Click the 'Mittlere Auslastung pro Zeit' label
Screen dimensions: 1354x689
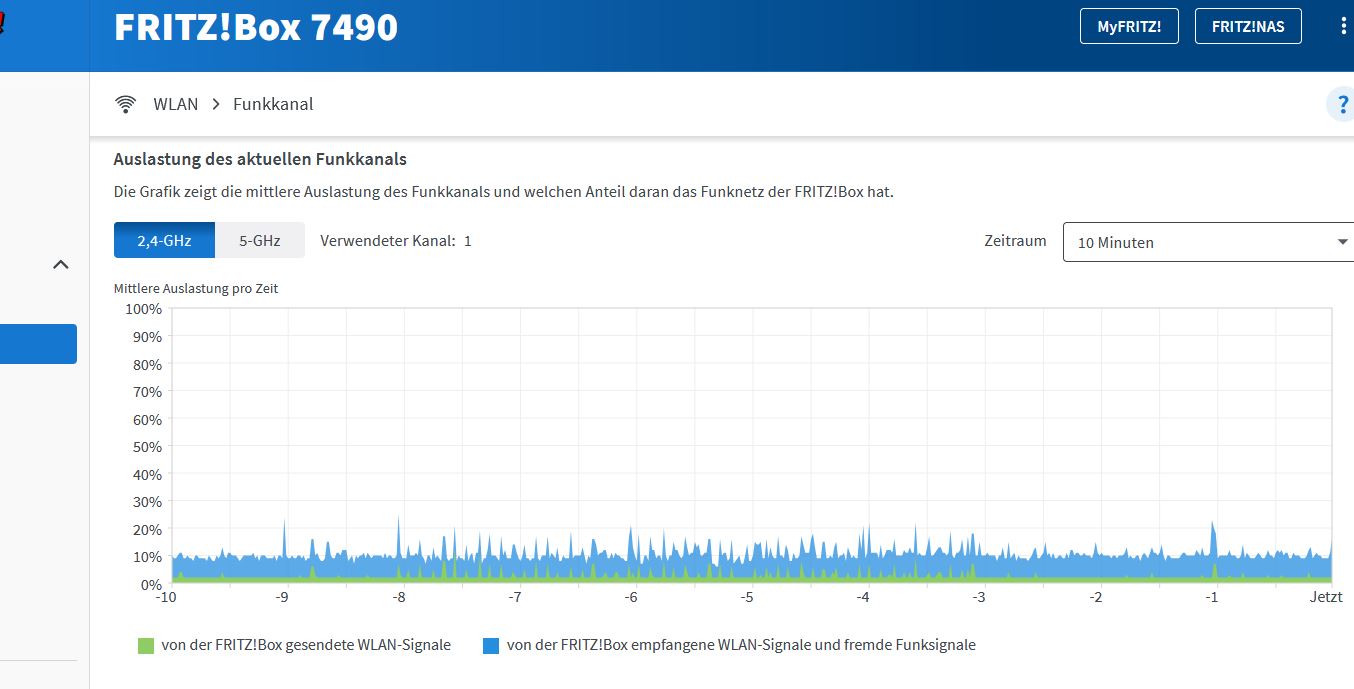pos(196,288)
